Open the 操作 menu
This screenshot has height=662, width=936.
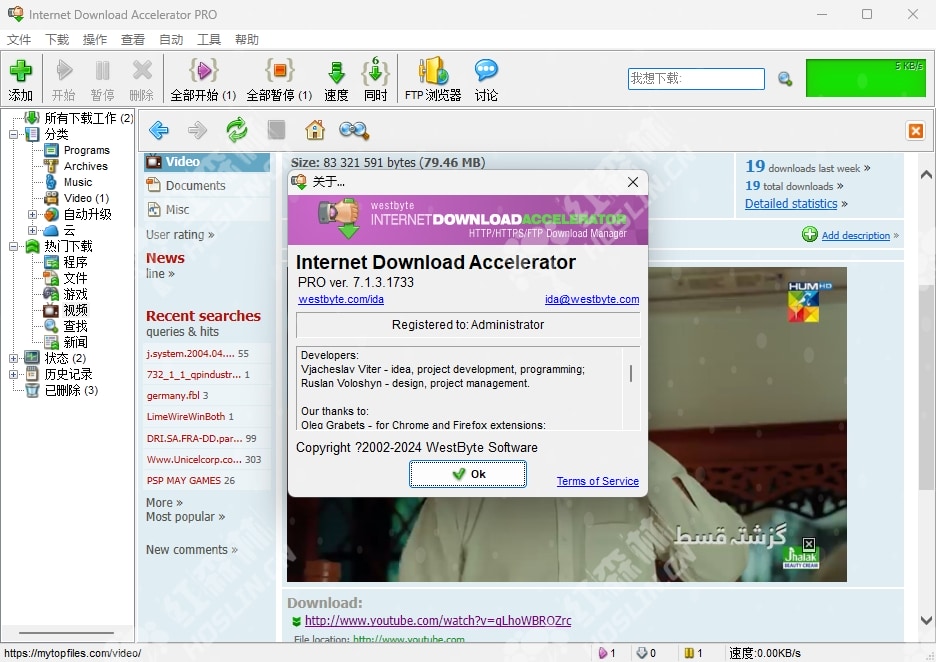click(x=95, y=39)
